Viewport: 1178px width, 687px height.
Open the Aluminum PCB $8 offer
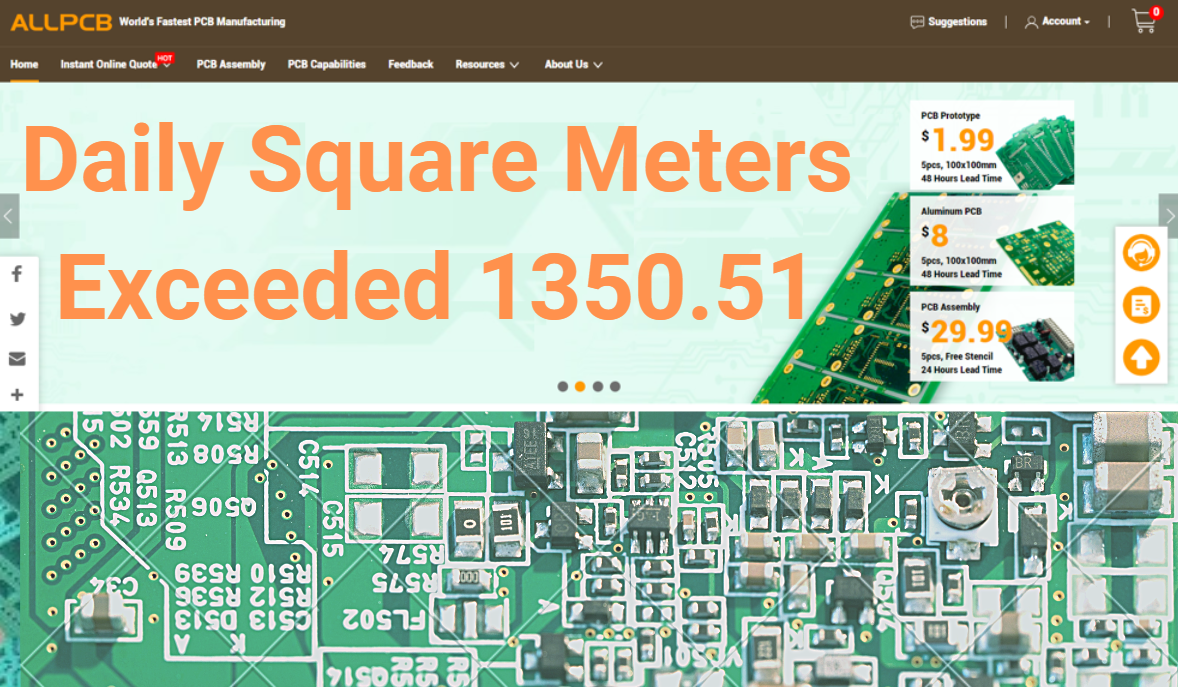tap(992, 241)
